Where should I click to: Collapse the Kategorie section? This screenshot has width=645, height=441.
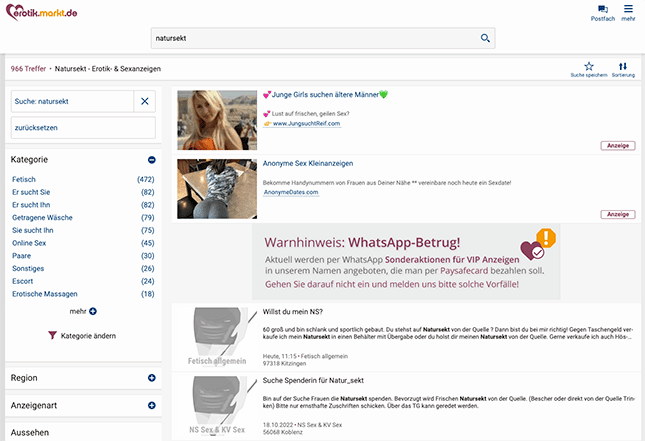(151, 159)
